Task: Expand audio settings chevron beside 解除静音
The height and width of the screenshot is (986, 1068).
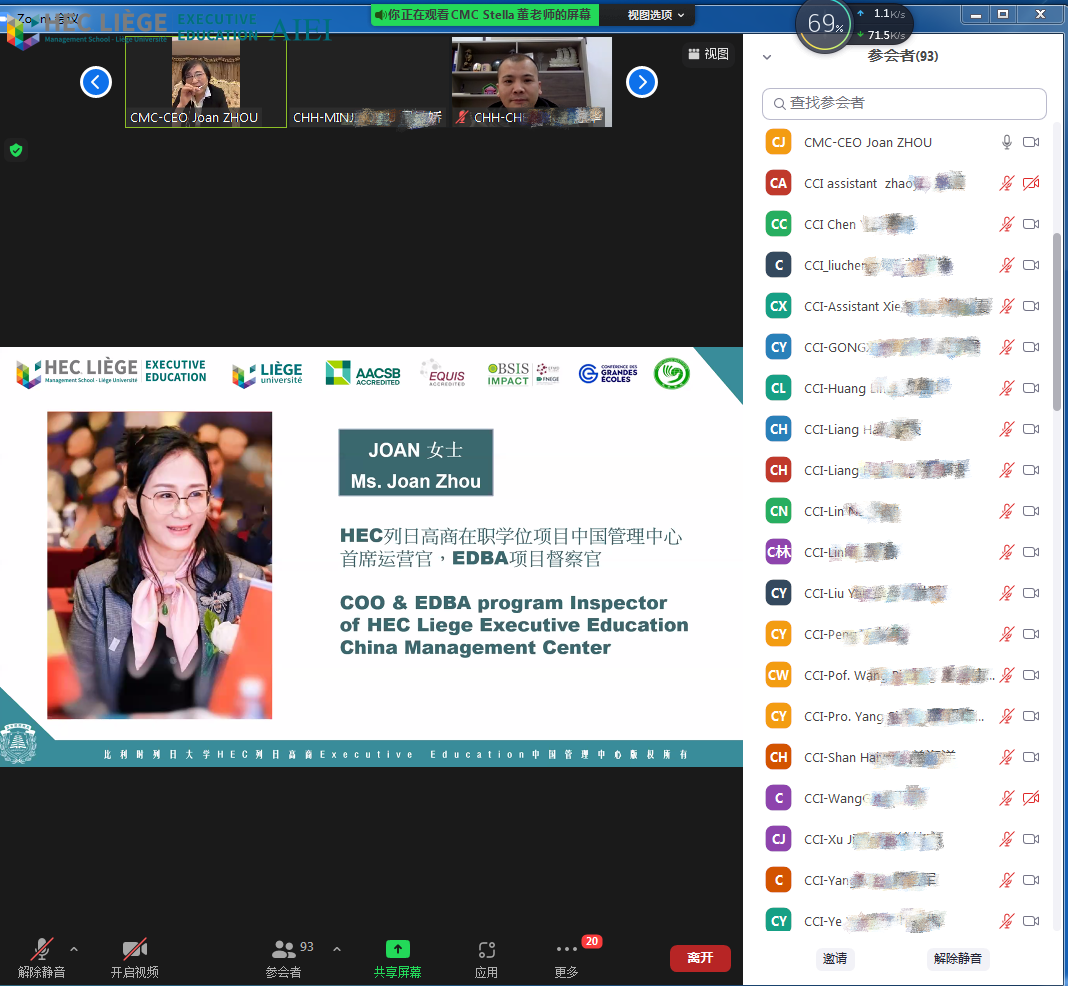Action: point(73,946)
